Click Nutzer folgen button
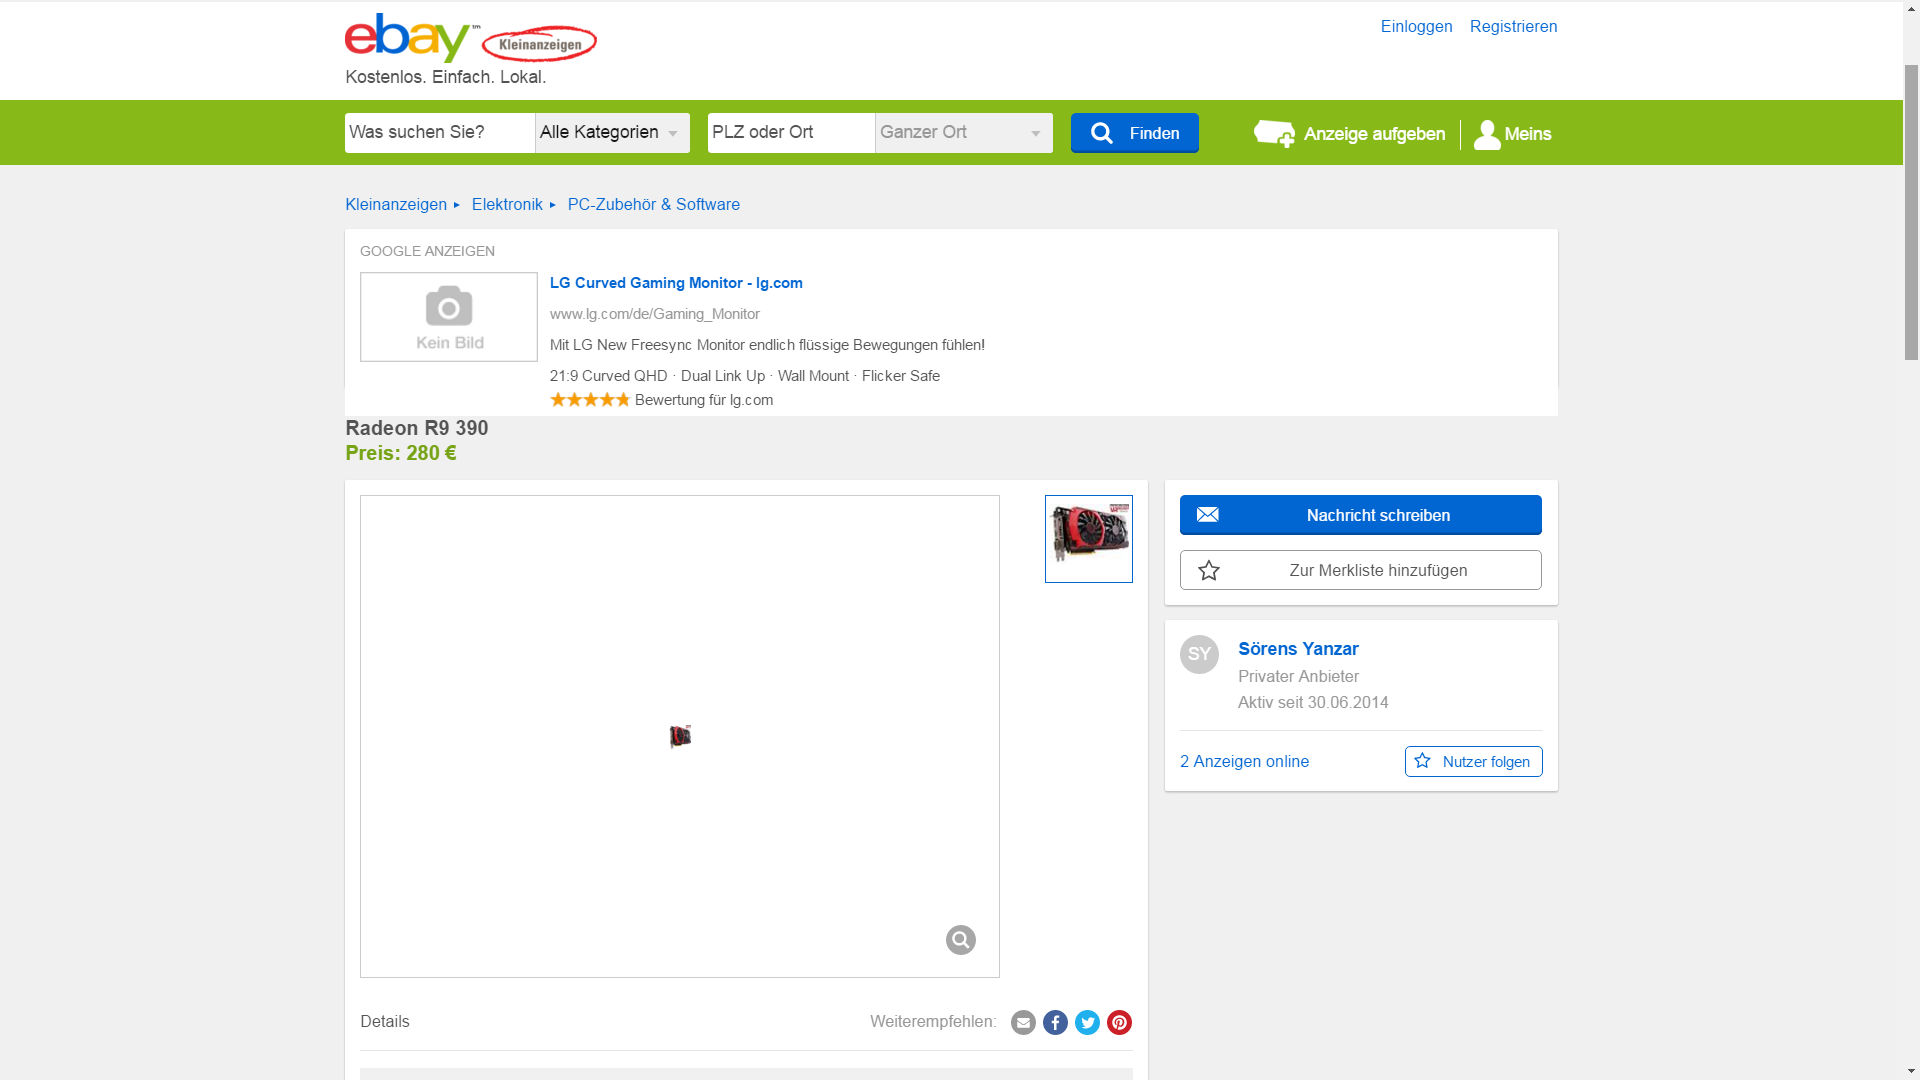The width and height of the screenshot is (1920, 1080). click(1473, 762)
